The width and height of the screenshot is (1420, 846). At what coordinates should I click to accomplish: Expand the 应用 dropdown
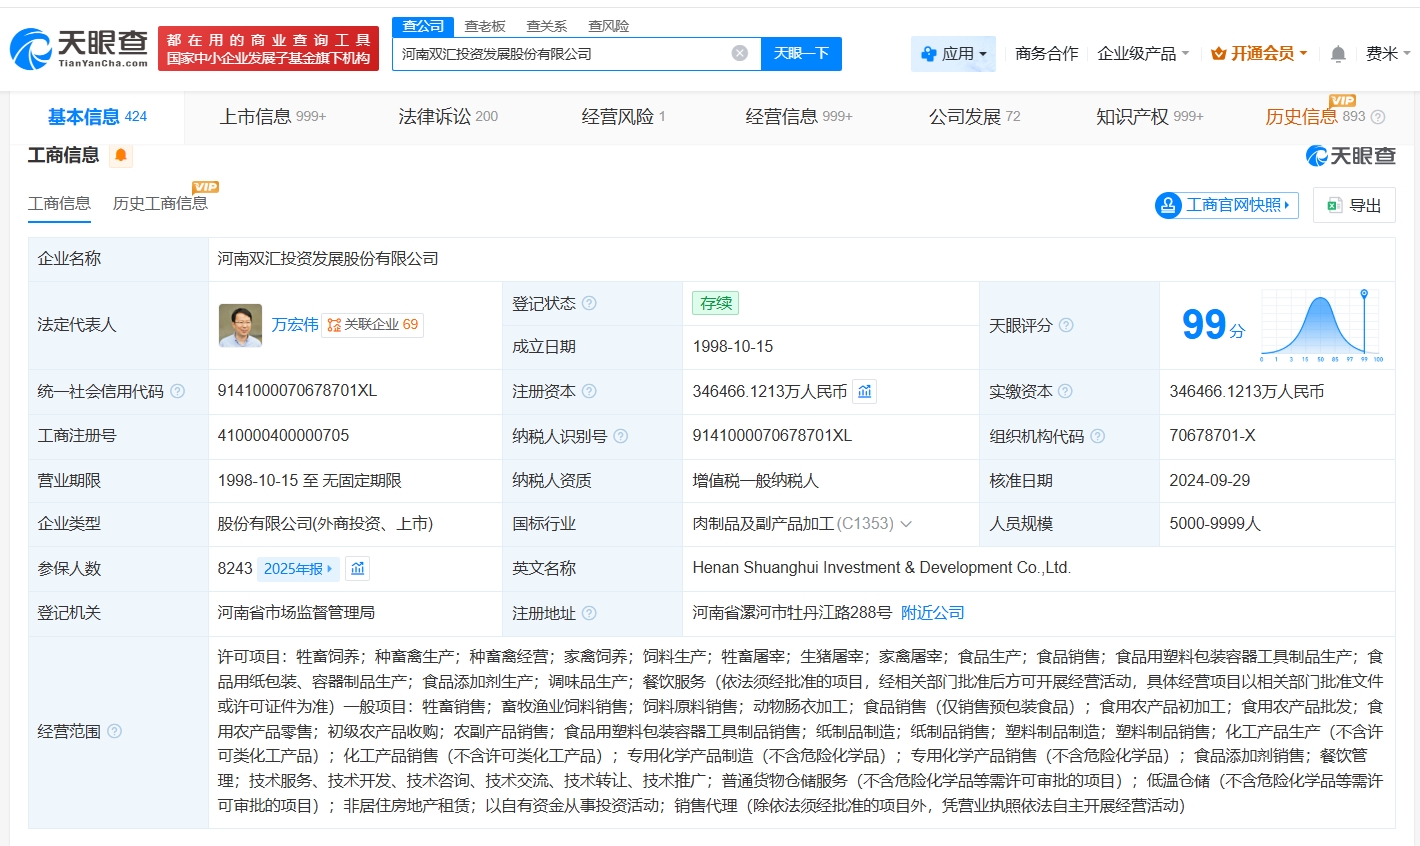(x=983, y=54)
